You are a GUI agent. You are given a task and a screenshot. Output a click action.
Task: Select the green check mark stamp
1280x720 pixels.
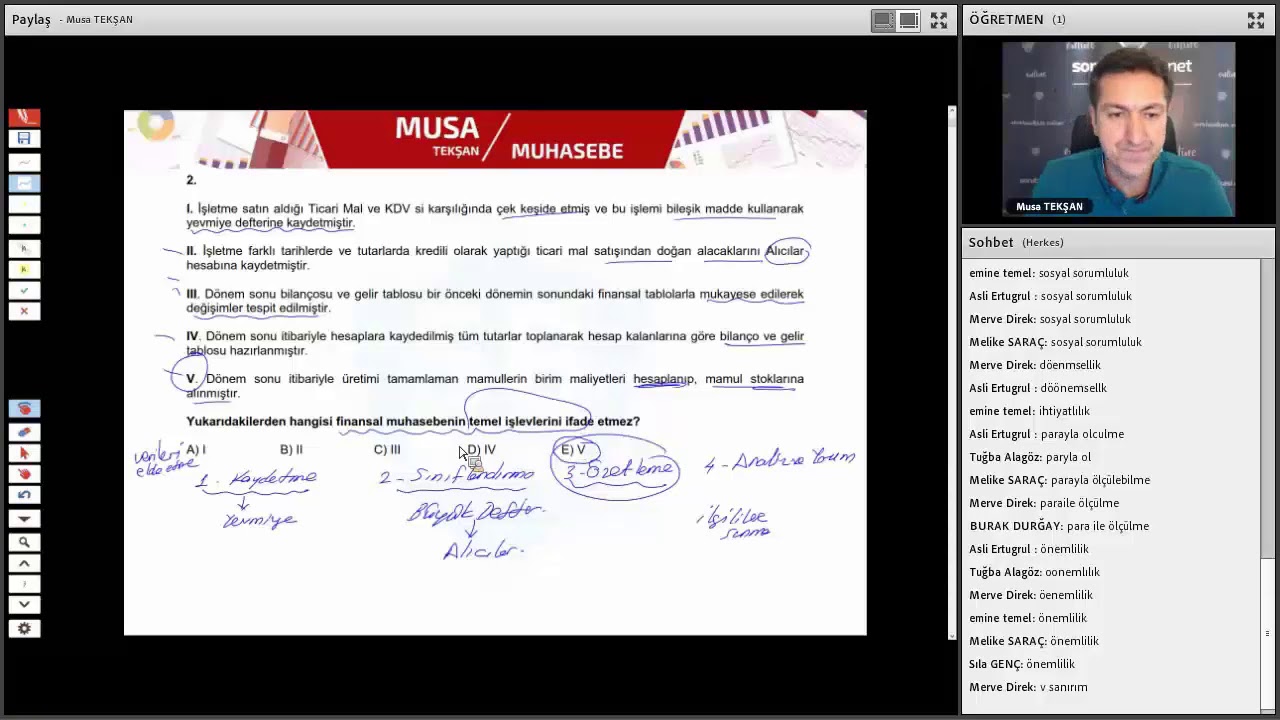click(24, 291)
